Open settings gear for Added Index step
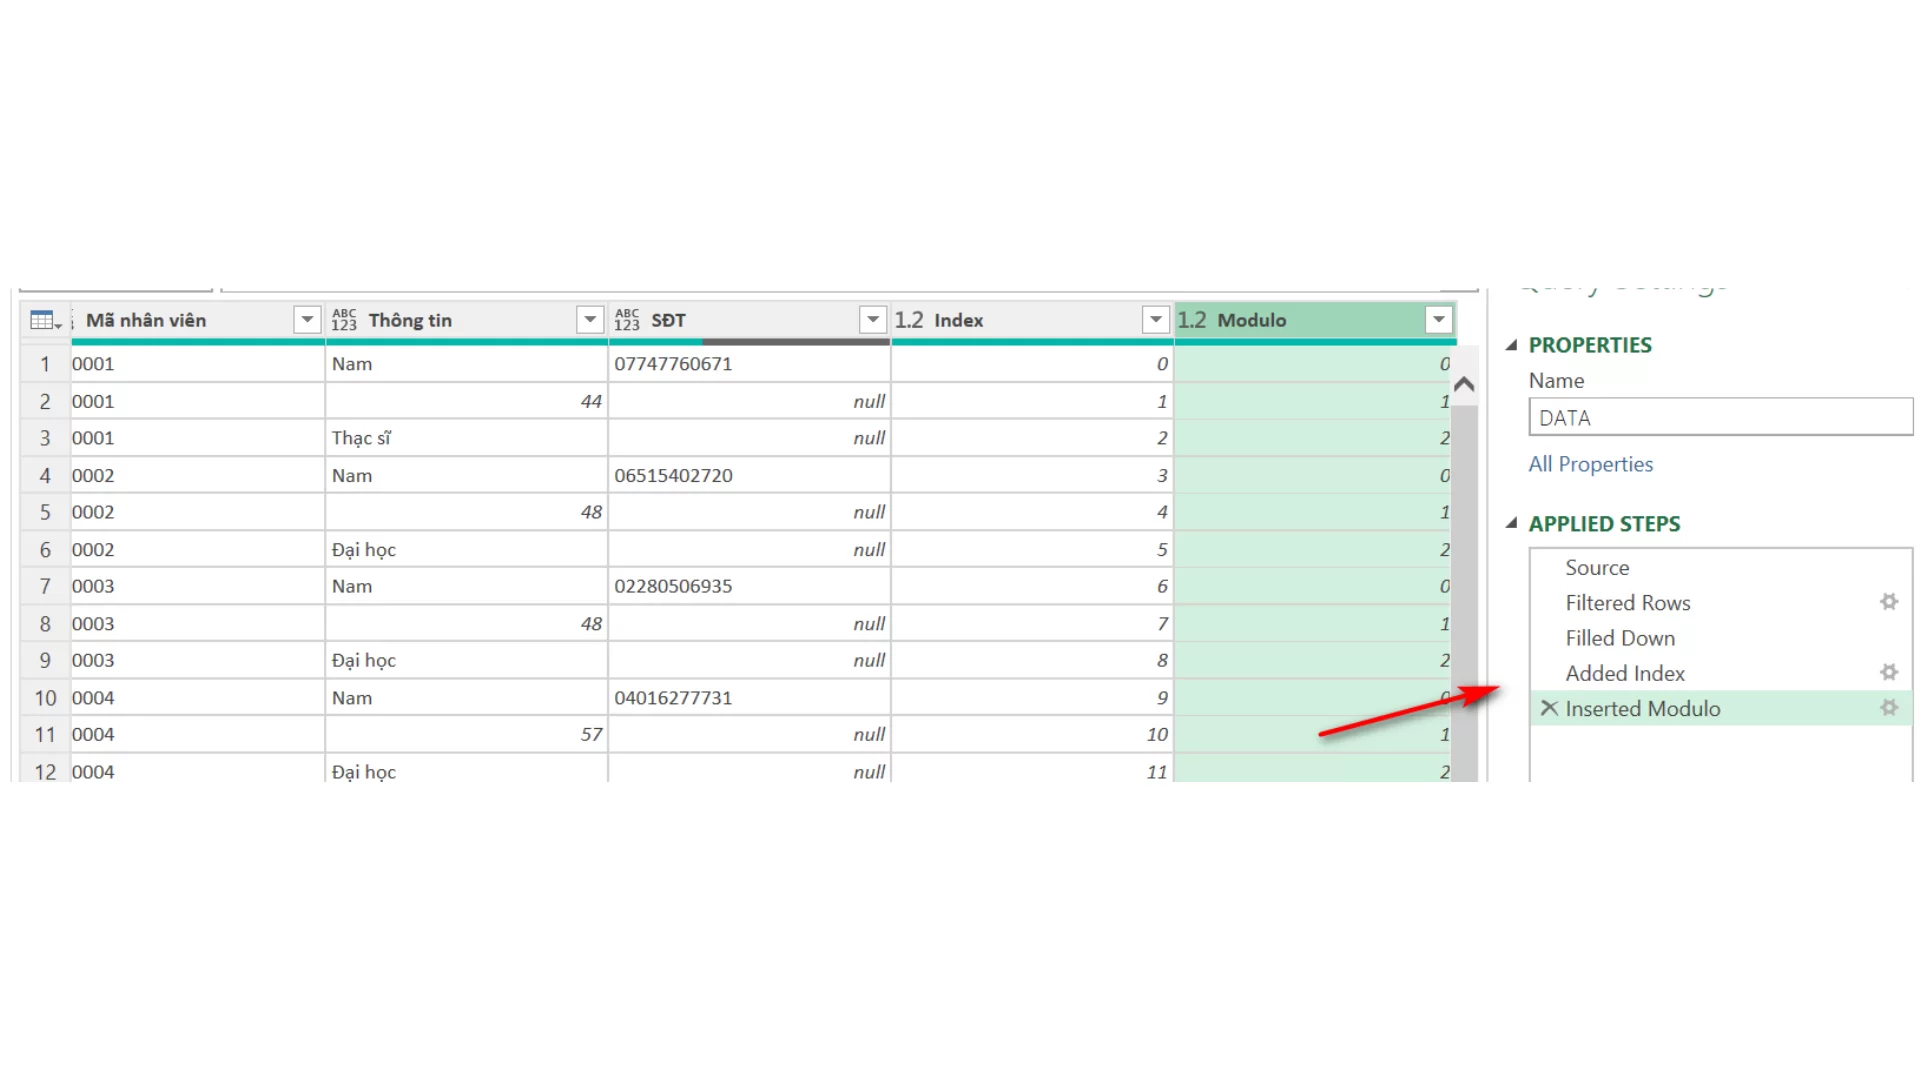Viewport: 1920px width, 1080px height. [1889, 672]
